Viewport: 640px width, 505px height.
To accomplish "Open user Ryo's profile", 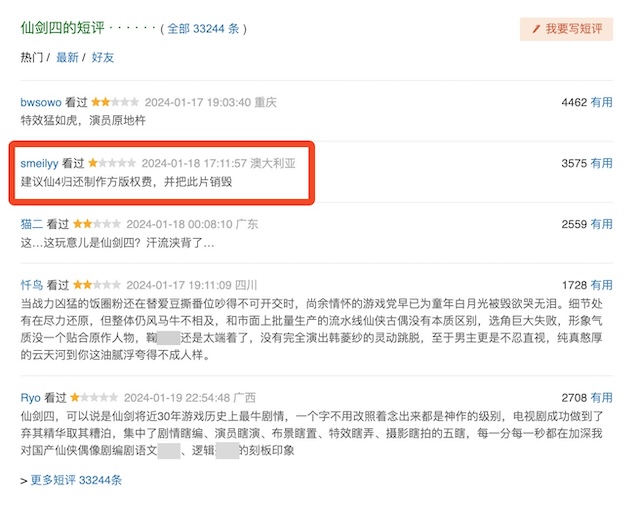I will coord(31,398).
